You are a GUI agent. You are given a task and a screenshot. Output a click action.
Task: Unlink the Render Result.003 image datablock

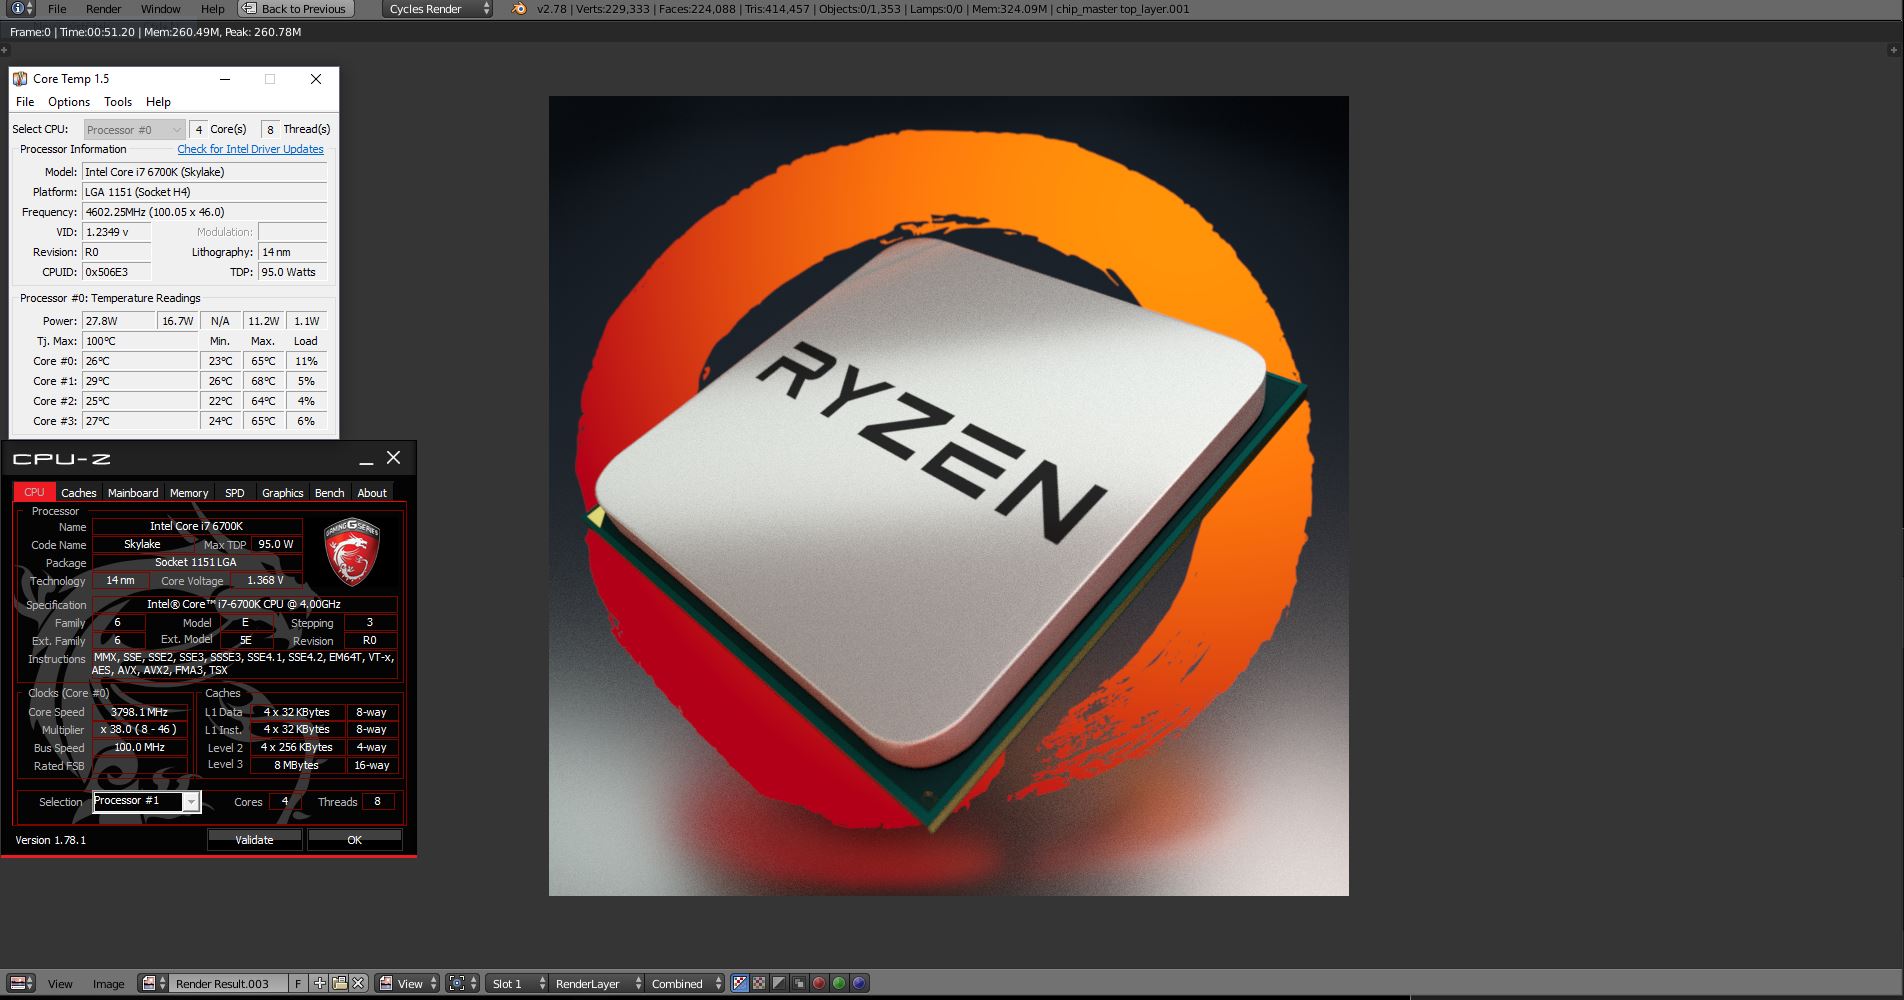coord(358,983)
